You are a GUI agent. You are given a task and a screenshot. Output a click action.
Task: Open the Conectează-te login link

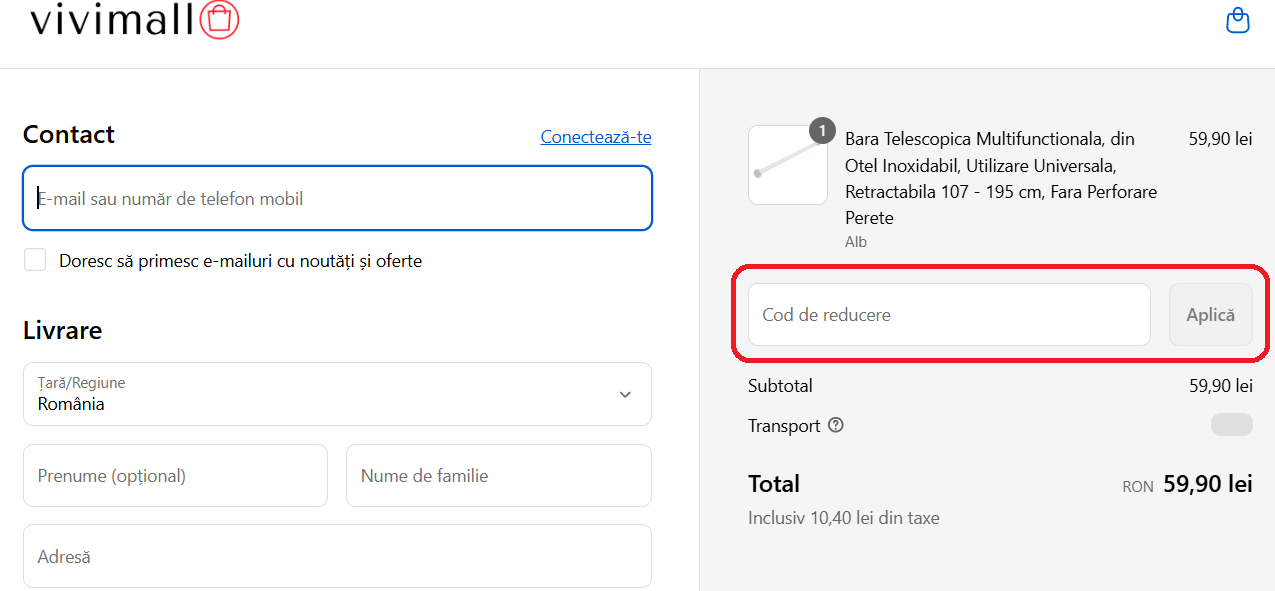click(x=596, y=136)
